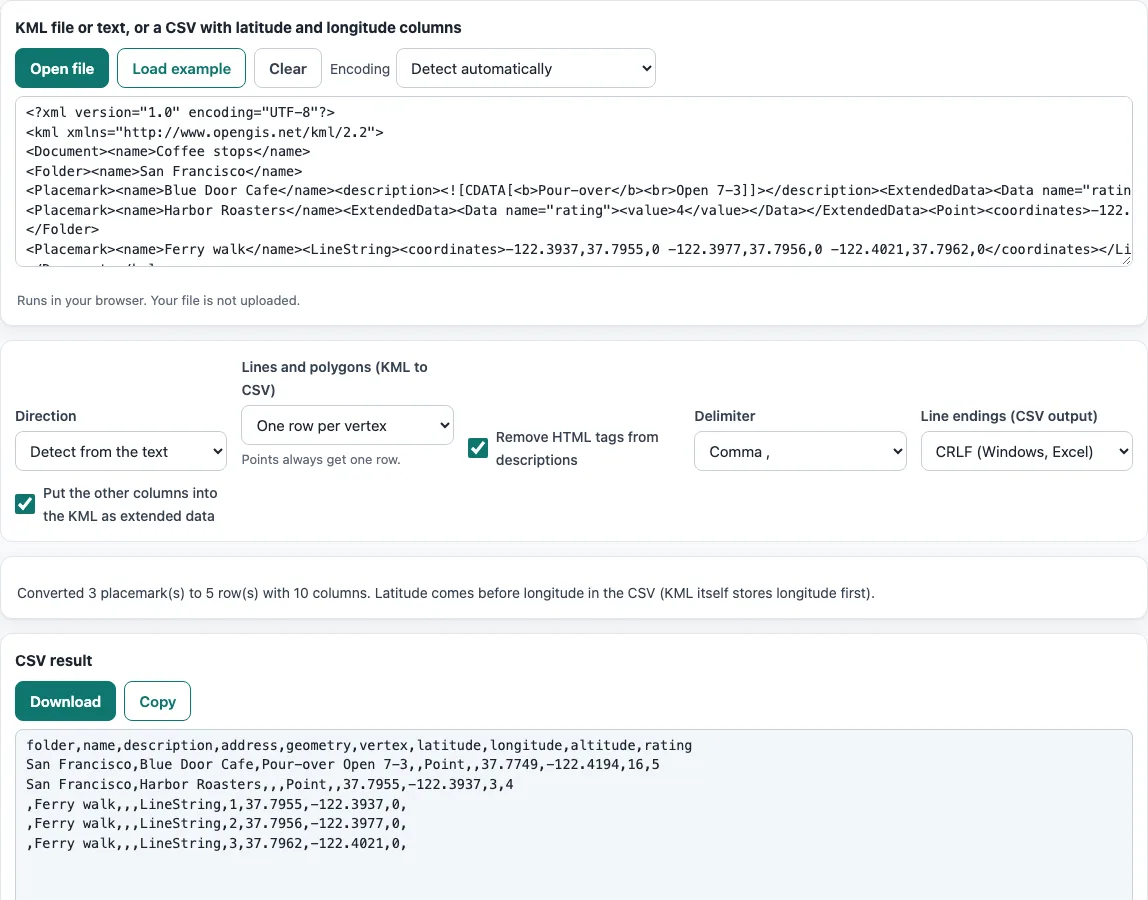Click the Placemark Blue Door Cafe line in input
This screenshot has width=1148, height=900.
pos(578,190)
